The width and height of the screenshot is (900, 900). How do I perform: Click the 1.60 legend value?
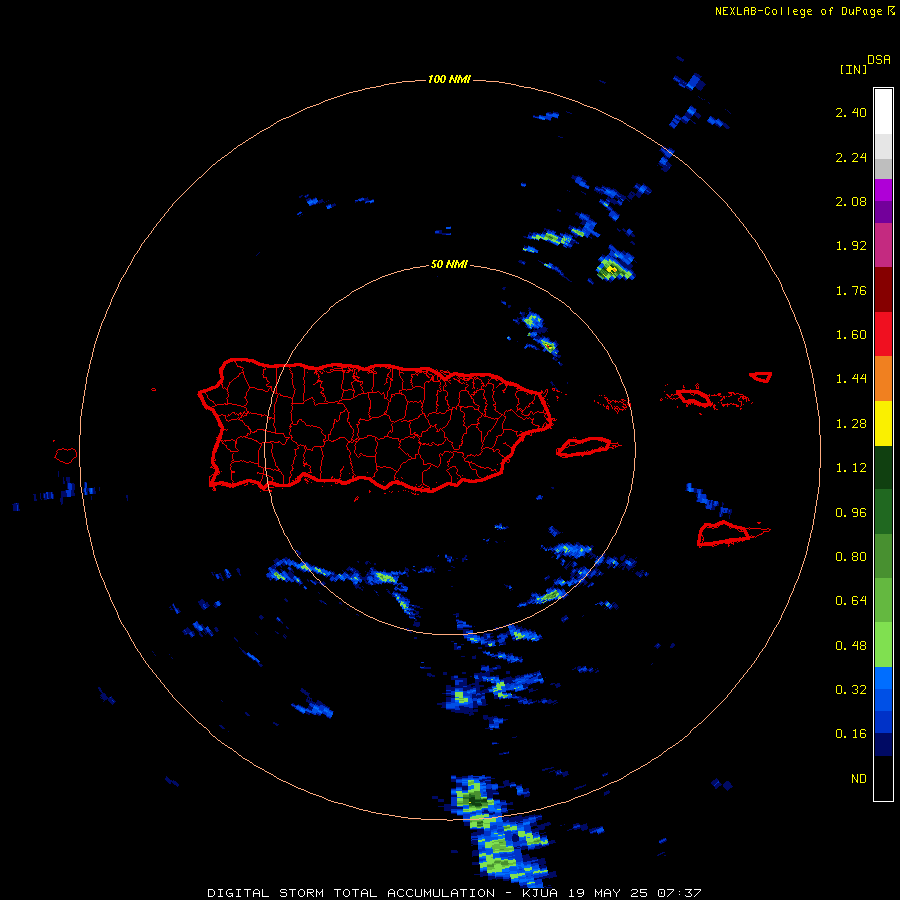click(x=851, y=335)
